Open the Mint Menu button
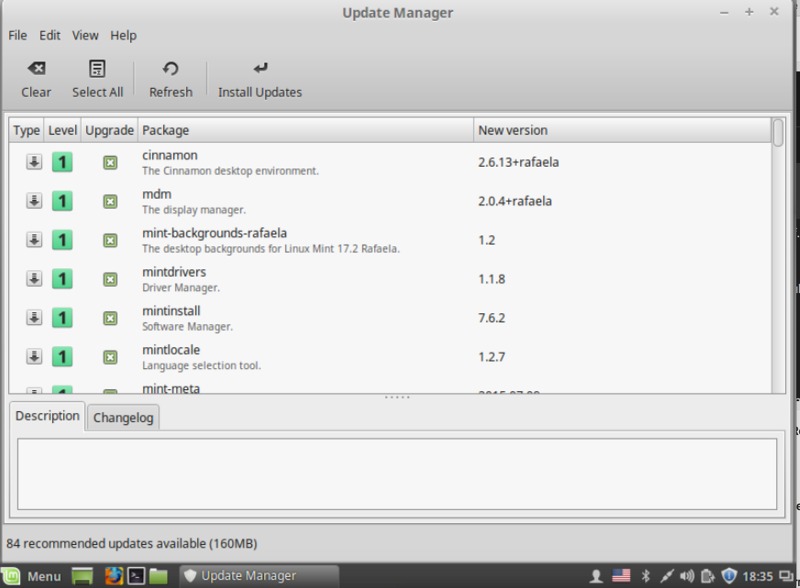This screenshot has width=800, height=588. pos(34,576)
